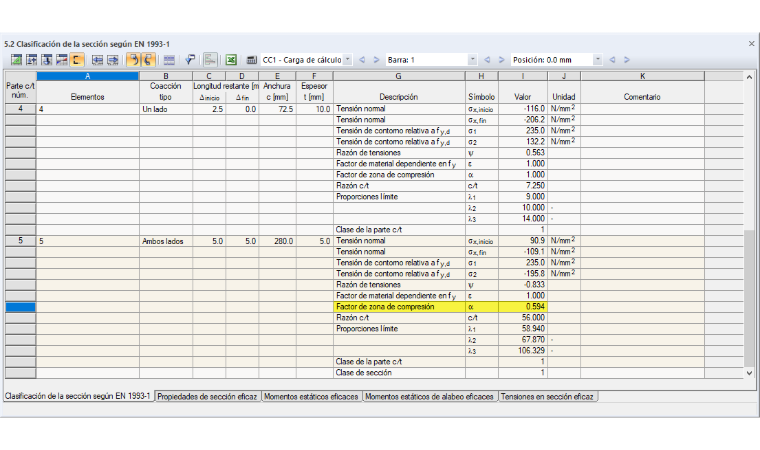Go to previous load case arrow
The width and height of the screenshot is (760, 450).
point(362,60)
